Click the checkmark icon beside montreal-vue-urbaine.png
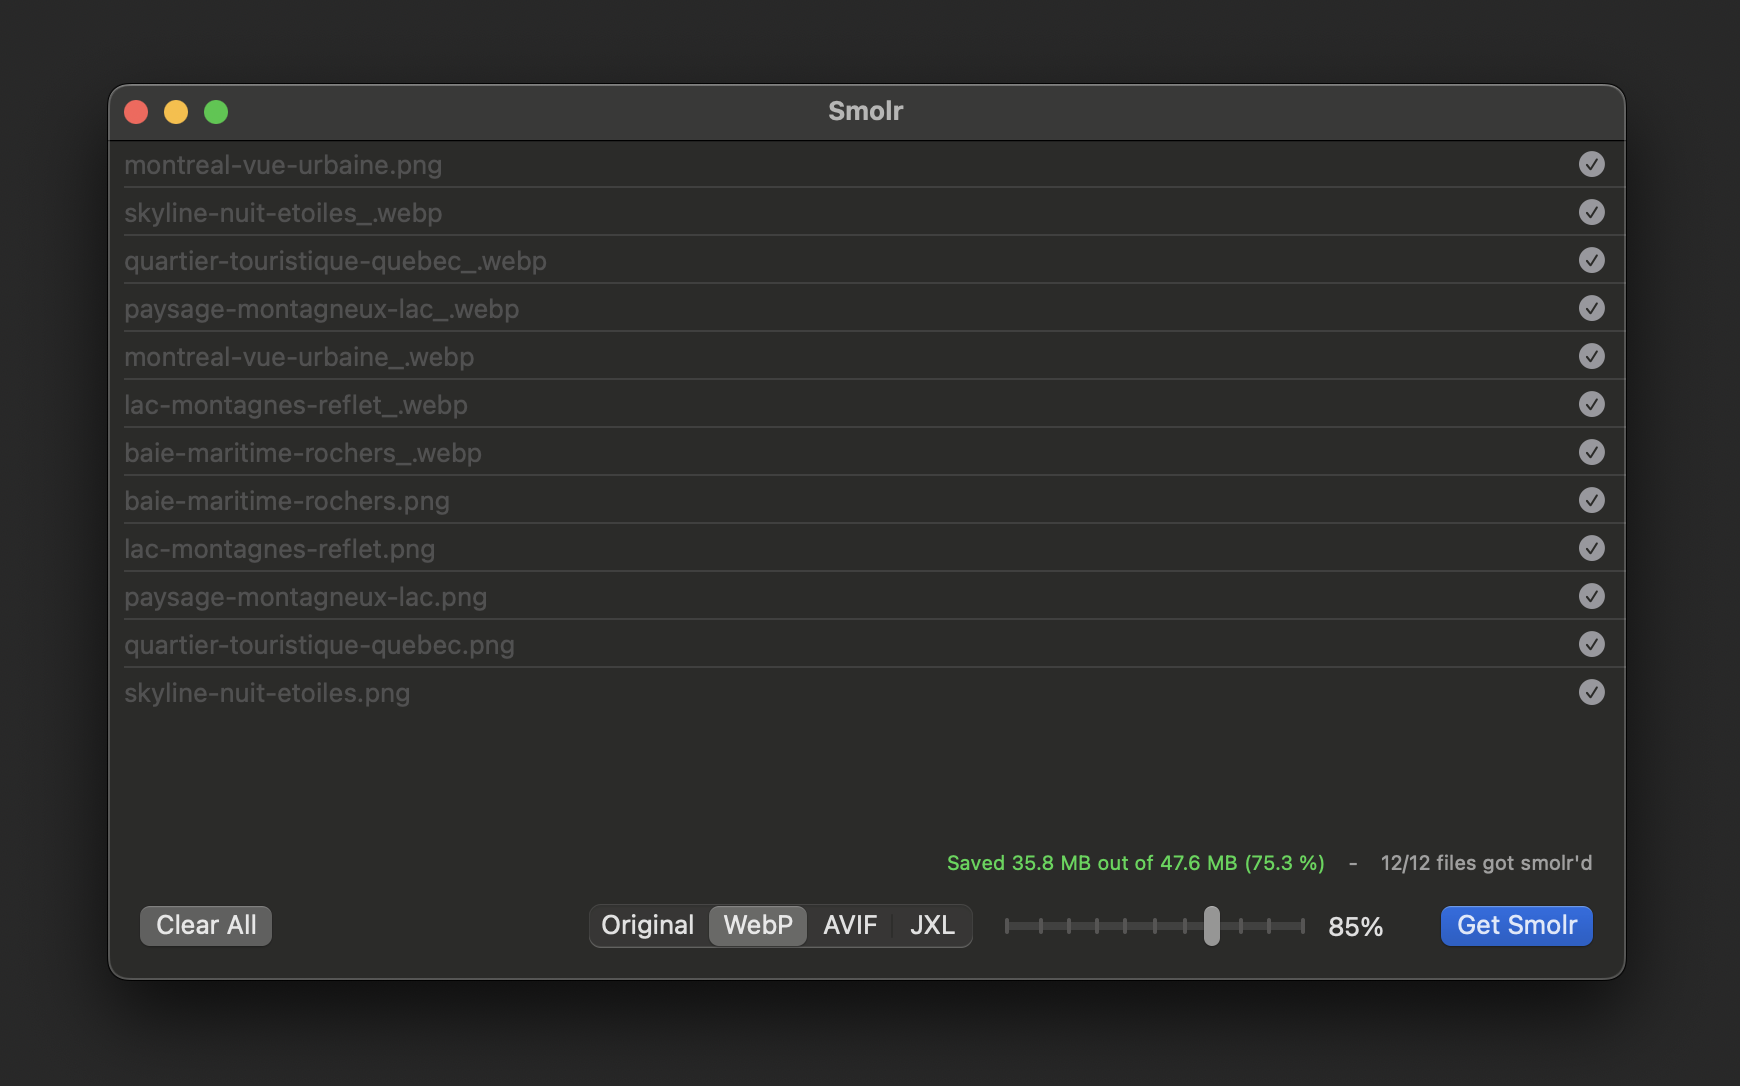 [1592, 164]
